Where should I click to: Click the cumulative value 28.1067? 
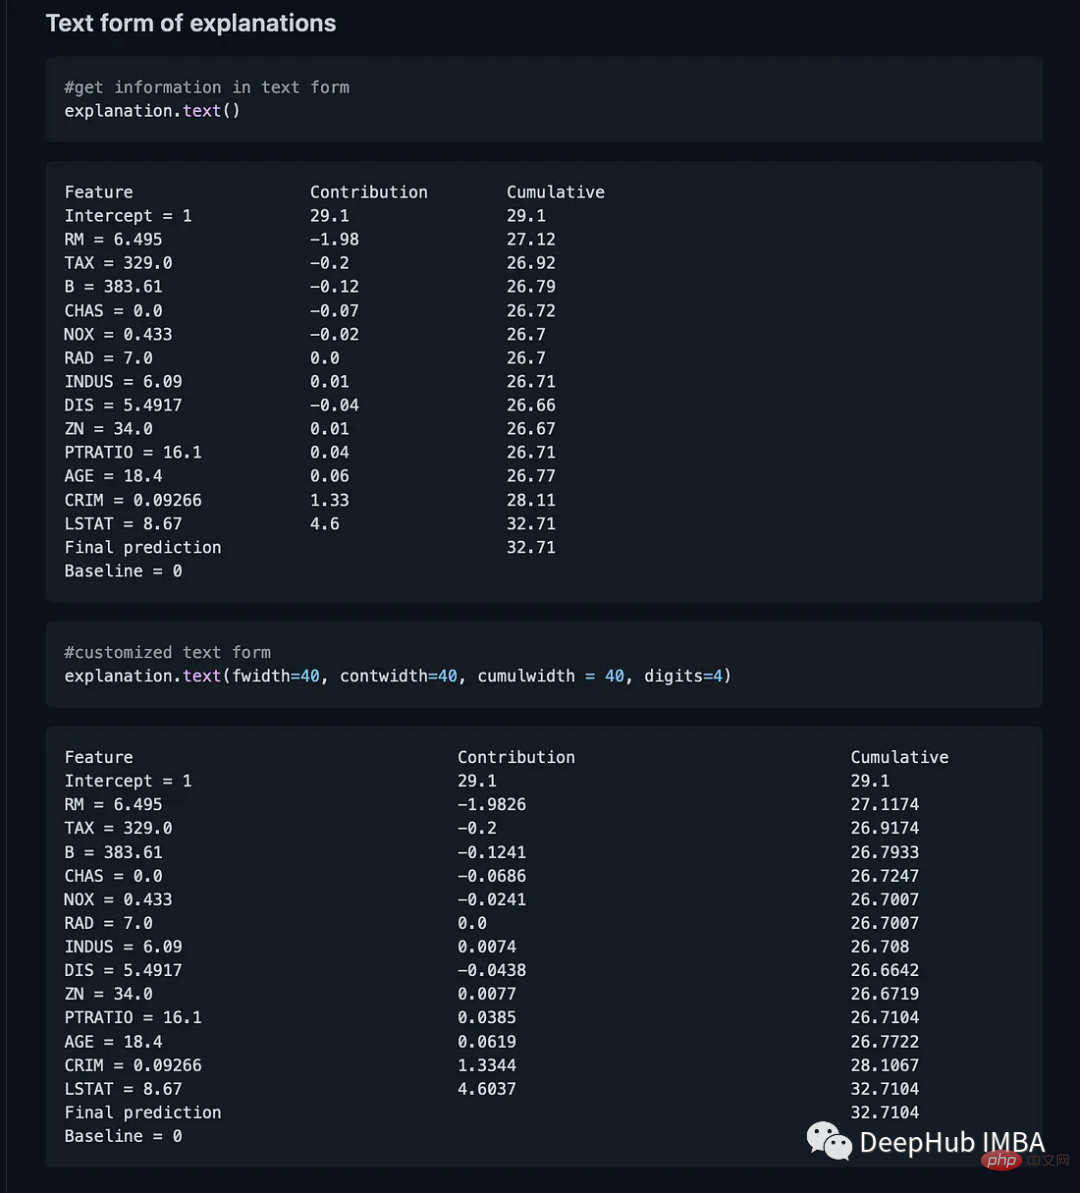point(885,1065)
